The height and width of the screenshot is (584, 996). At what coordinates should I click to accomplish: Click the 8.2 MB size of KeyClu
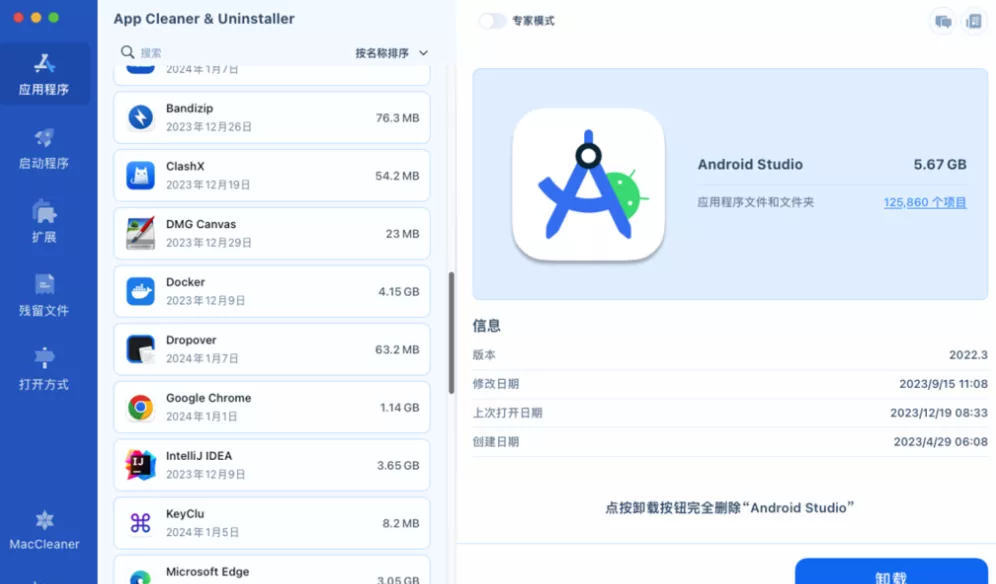[401, 524]
